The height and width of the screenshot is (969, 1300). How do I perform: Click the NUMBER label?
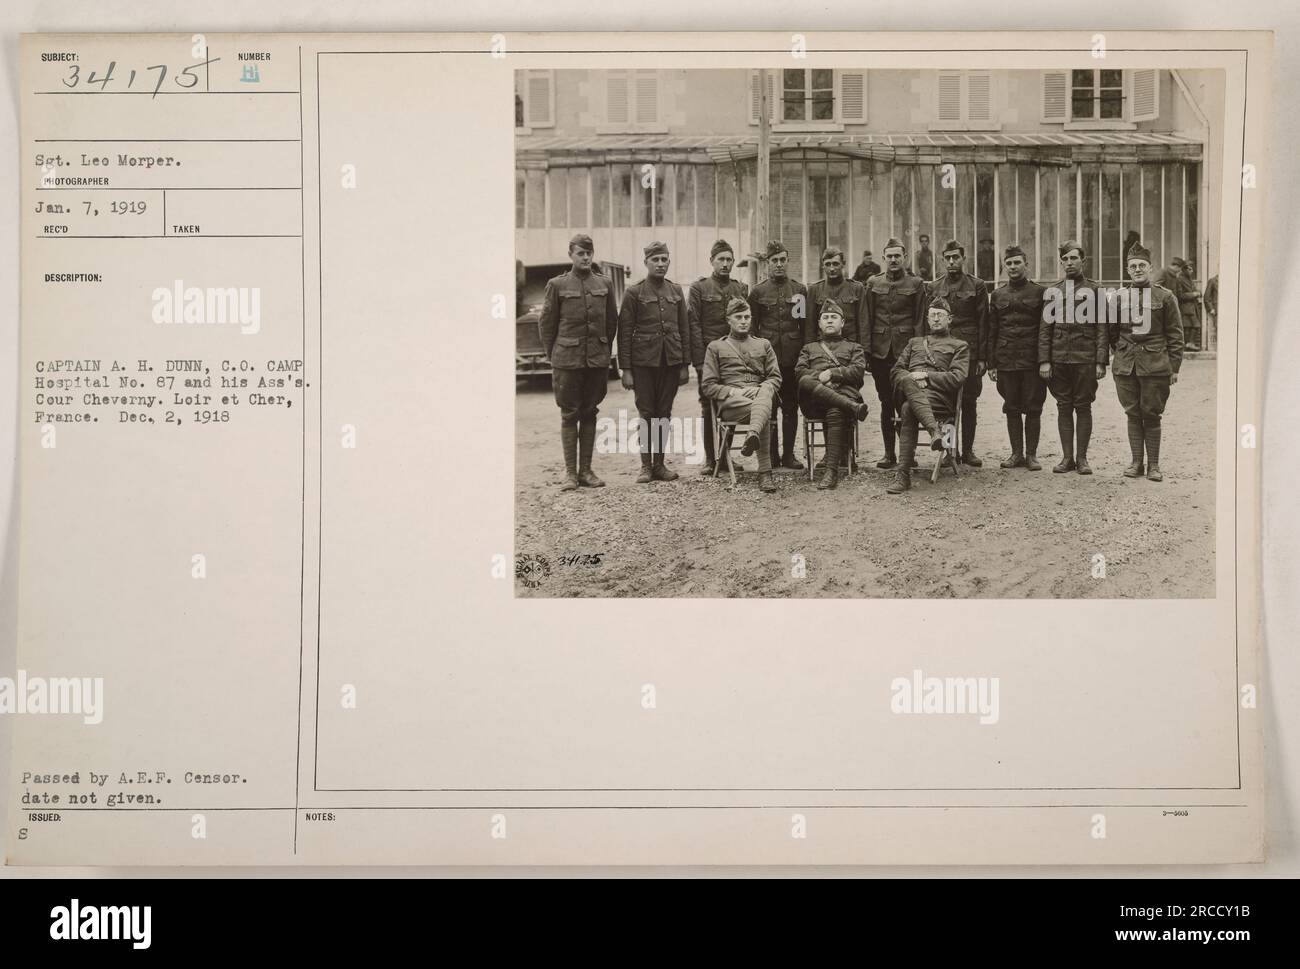coord(254,57)
